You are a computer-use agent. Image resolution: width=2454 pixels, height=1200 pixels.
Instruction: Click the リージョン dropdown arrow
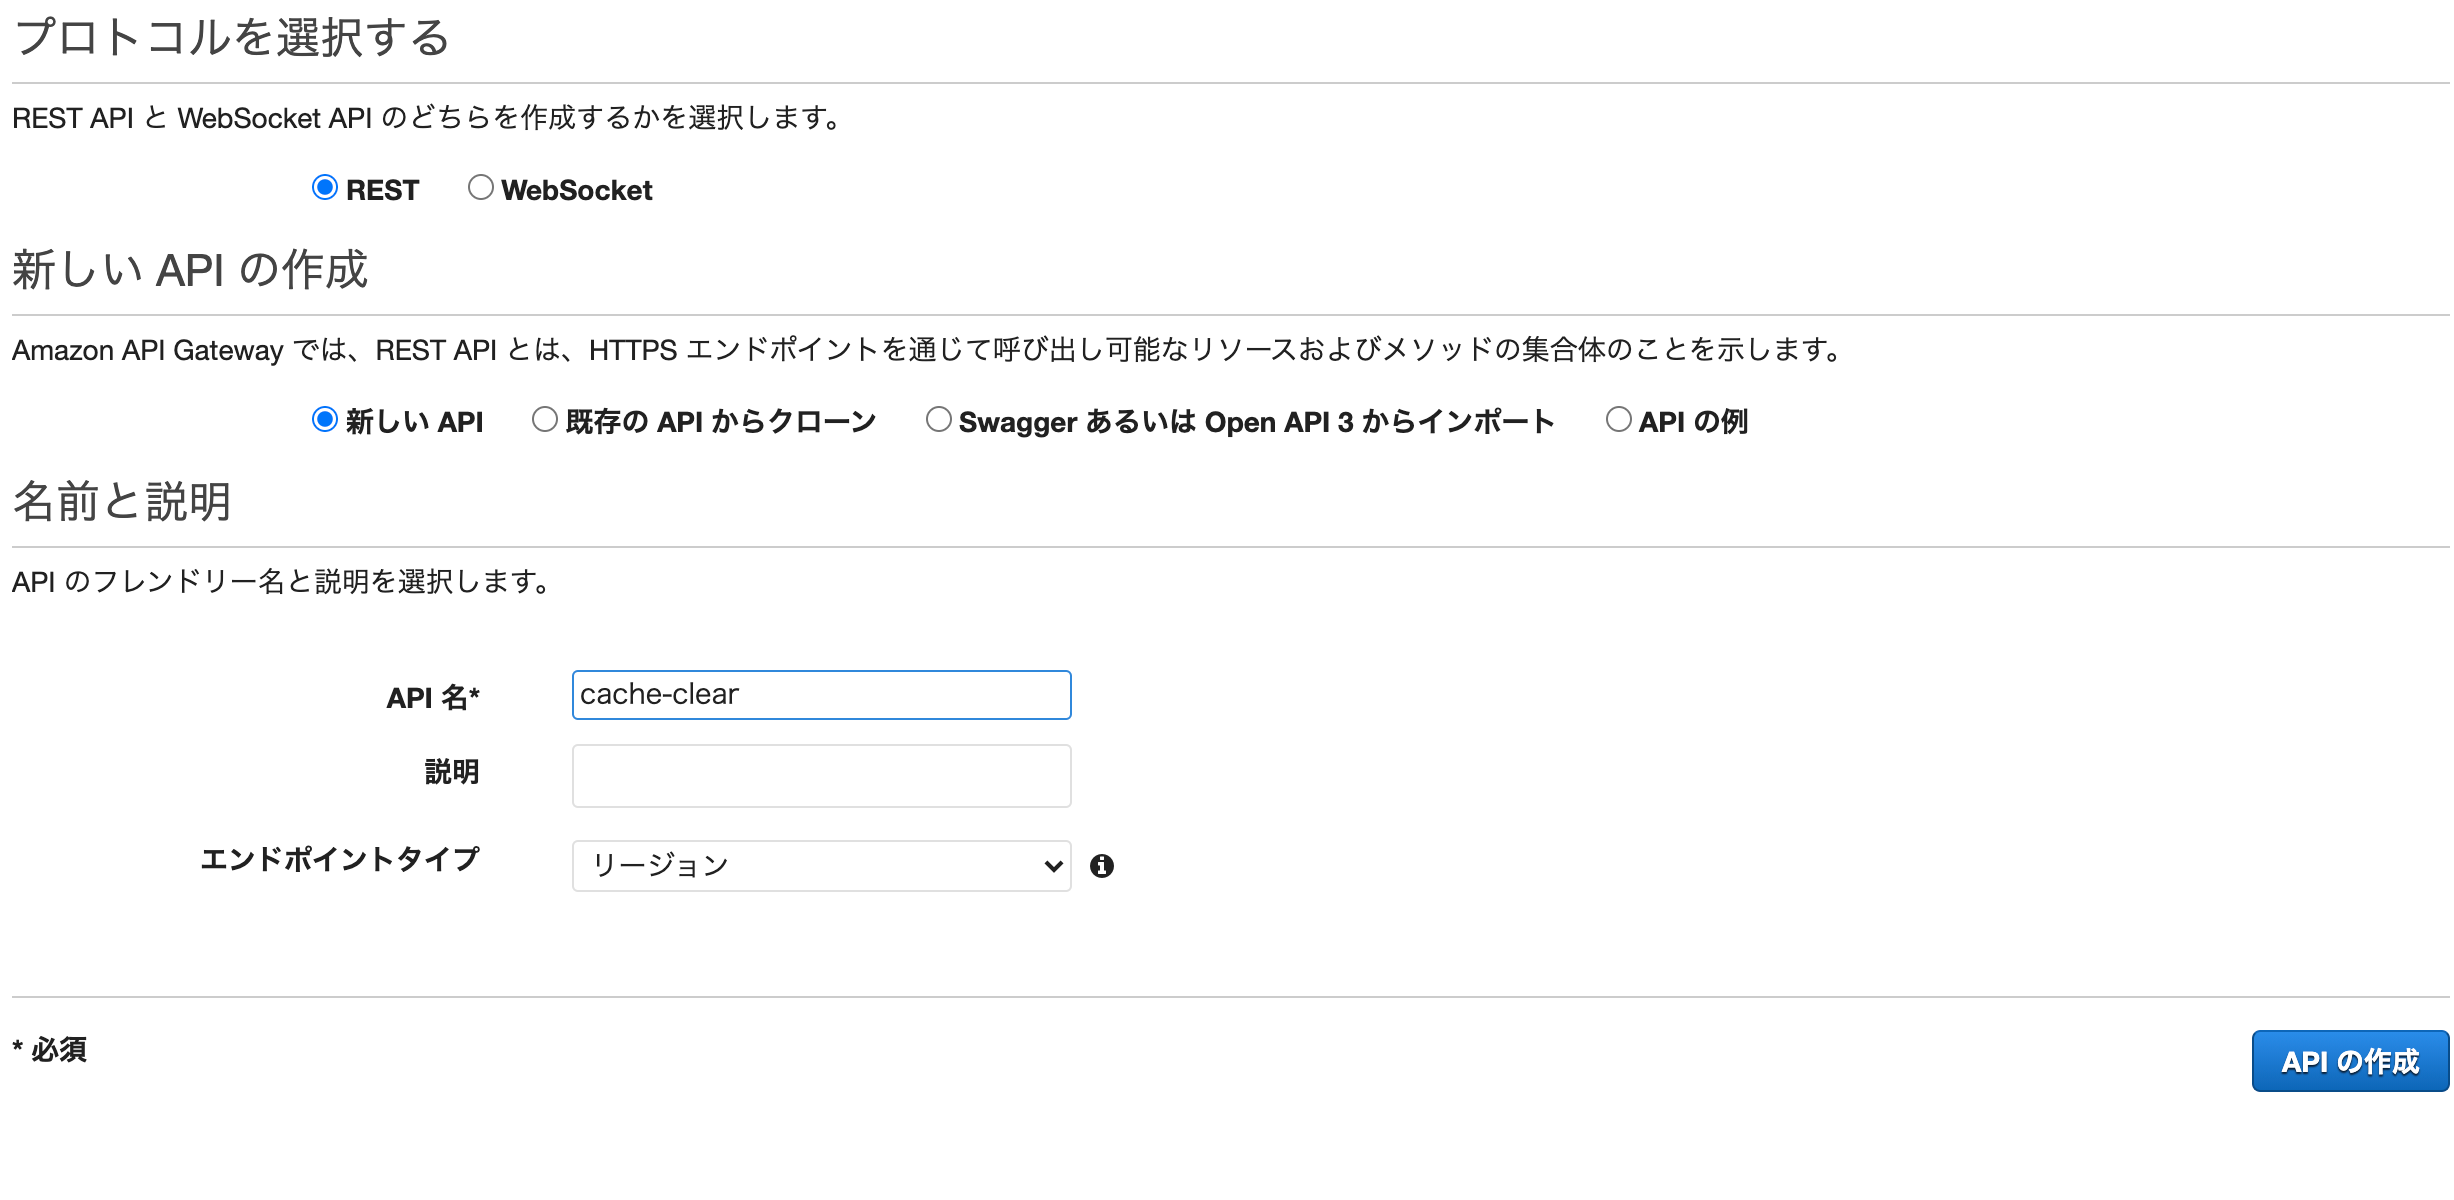pyautogui.click(x=1050, y=866)
